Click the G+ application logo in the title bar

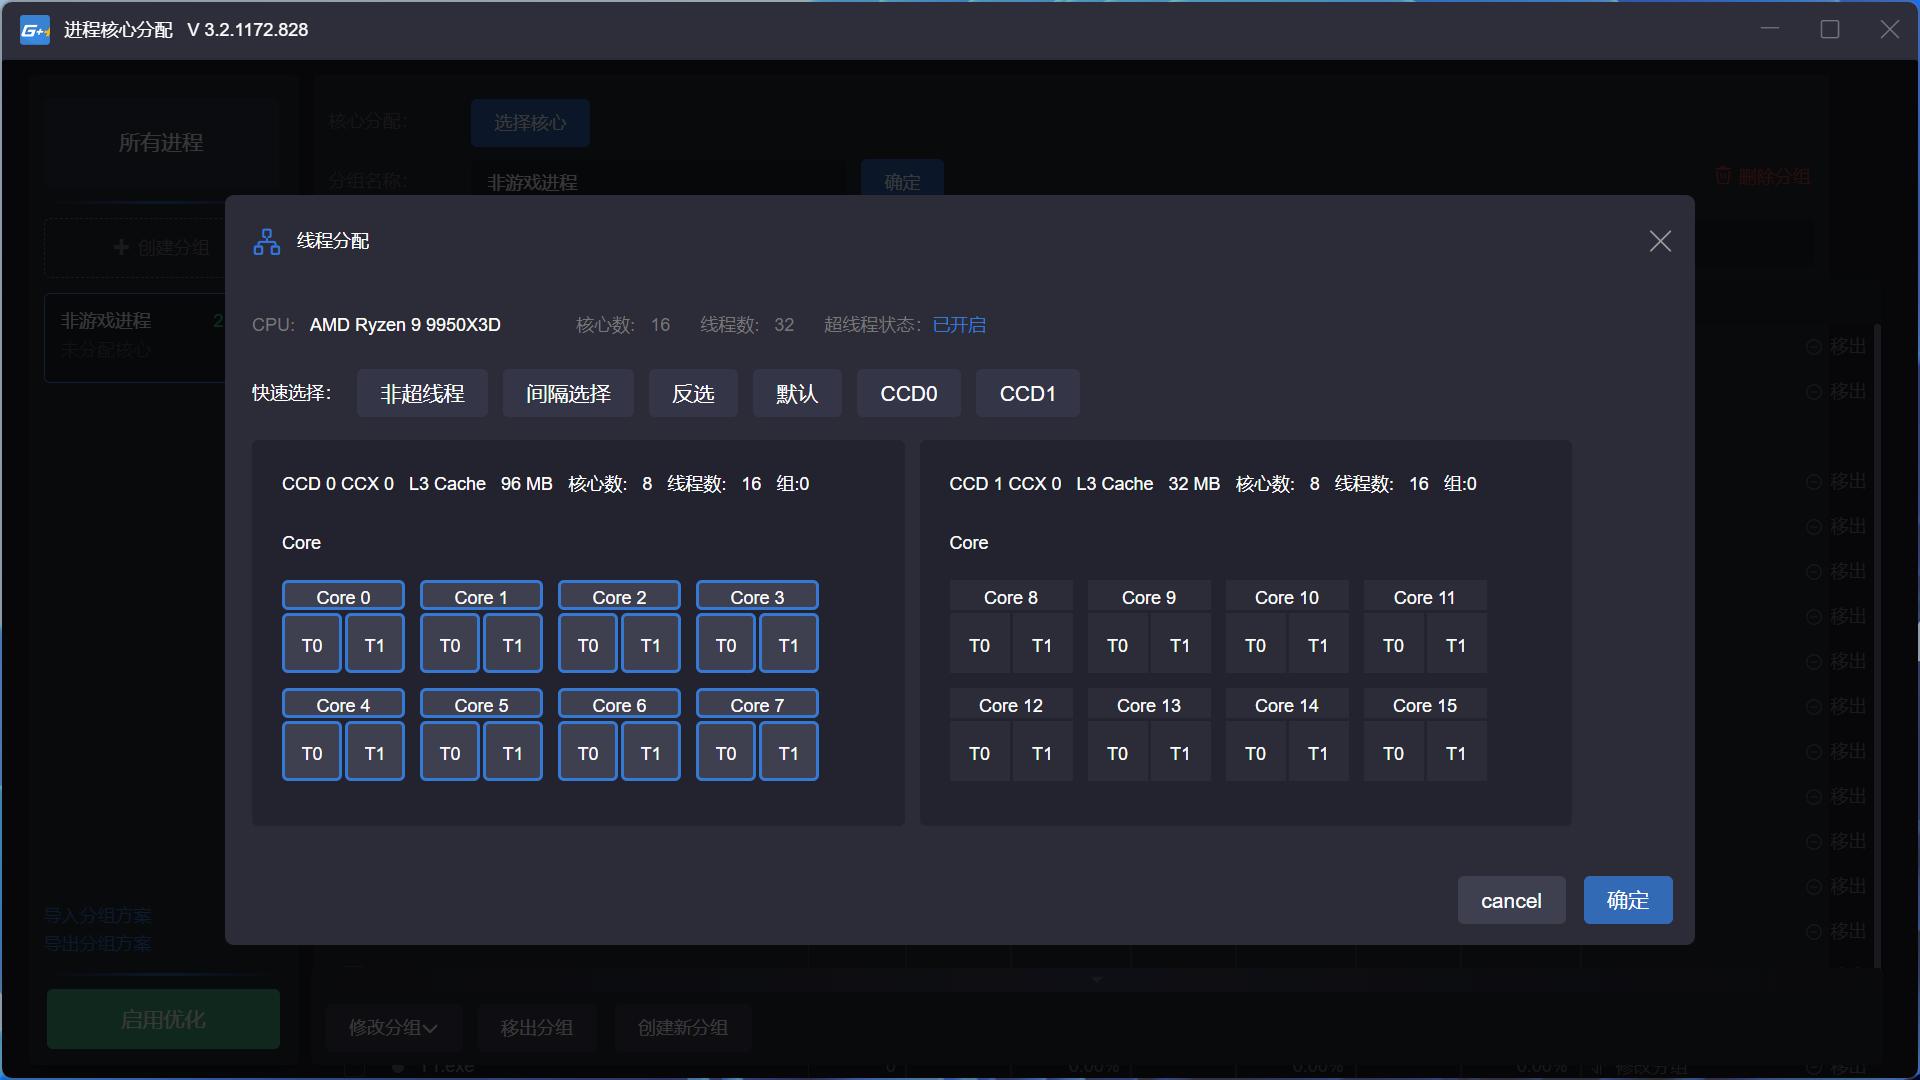point(34,30)
